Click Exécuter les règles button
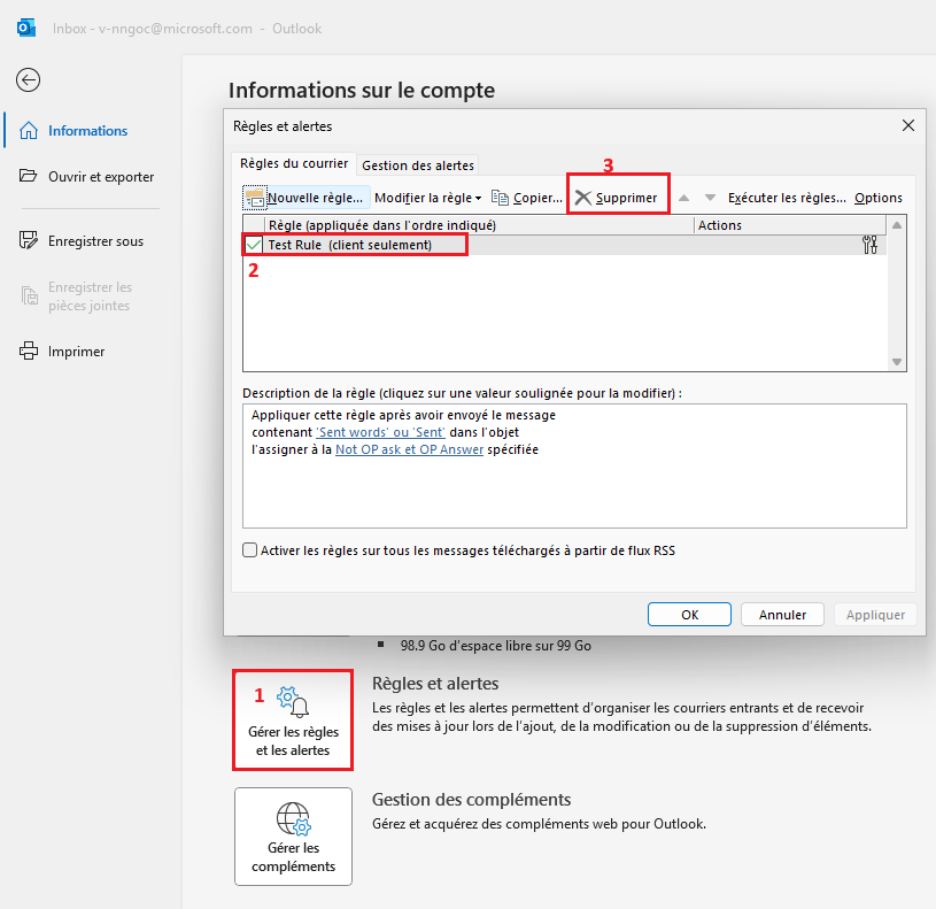Image resolution: width=936 pixels, height=909 pixels. (786, 198)
